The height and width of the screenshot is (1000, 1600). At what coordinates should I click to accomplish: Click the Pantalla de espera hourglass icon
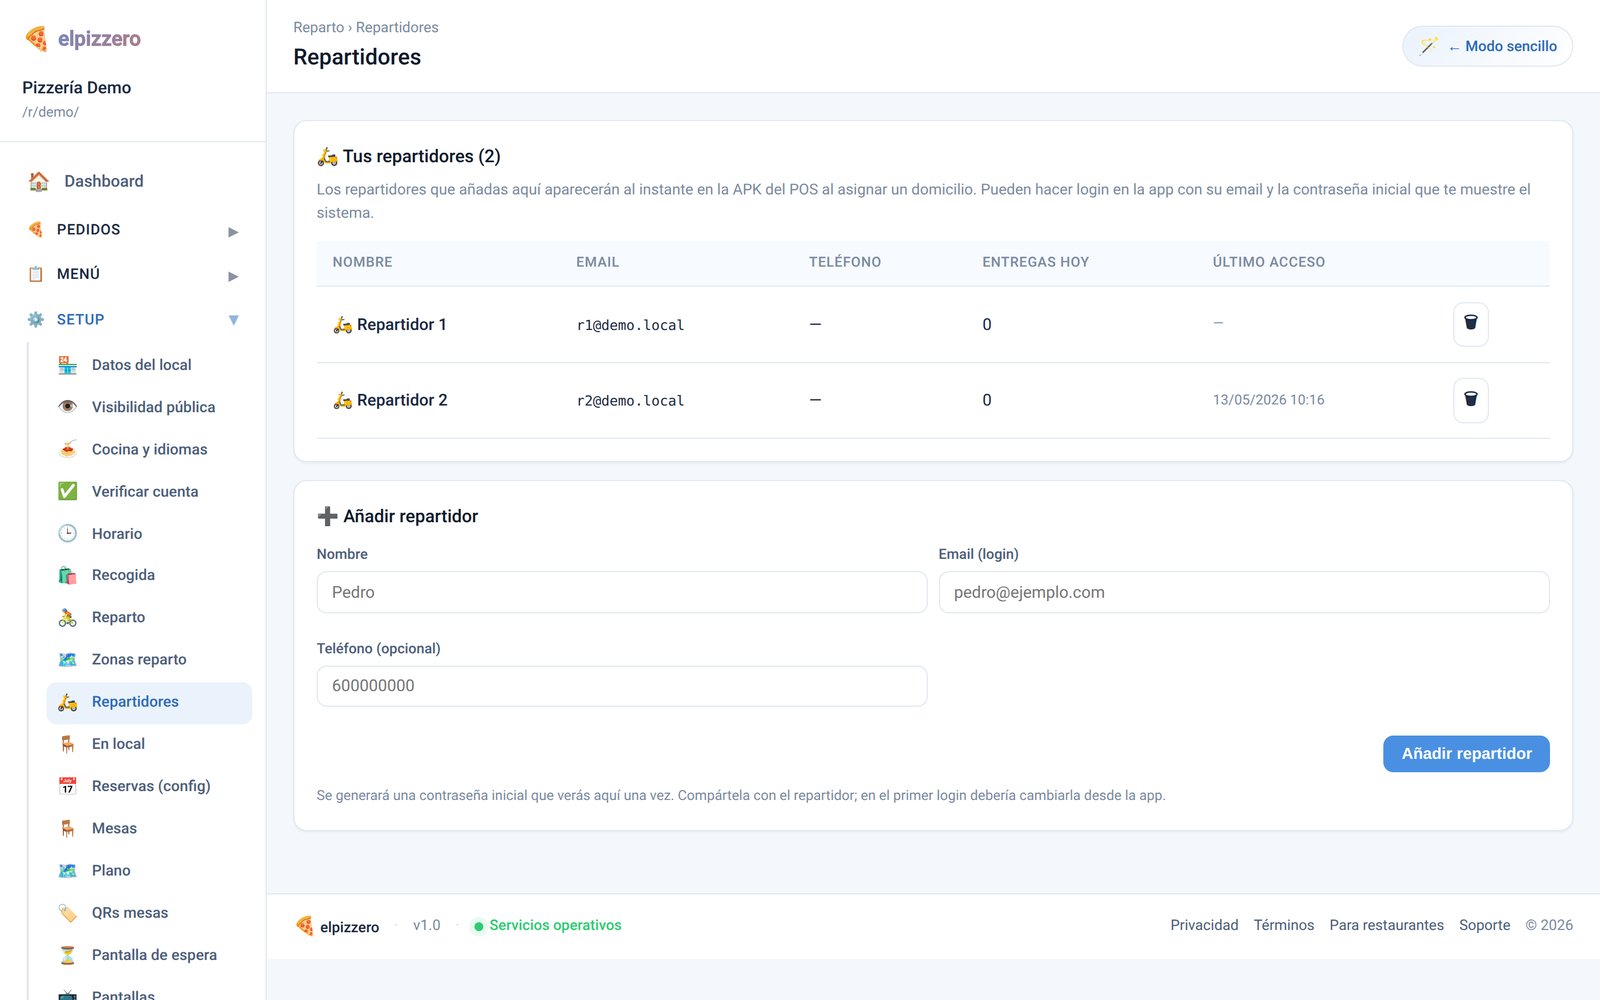[67, 955]
